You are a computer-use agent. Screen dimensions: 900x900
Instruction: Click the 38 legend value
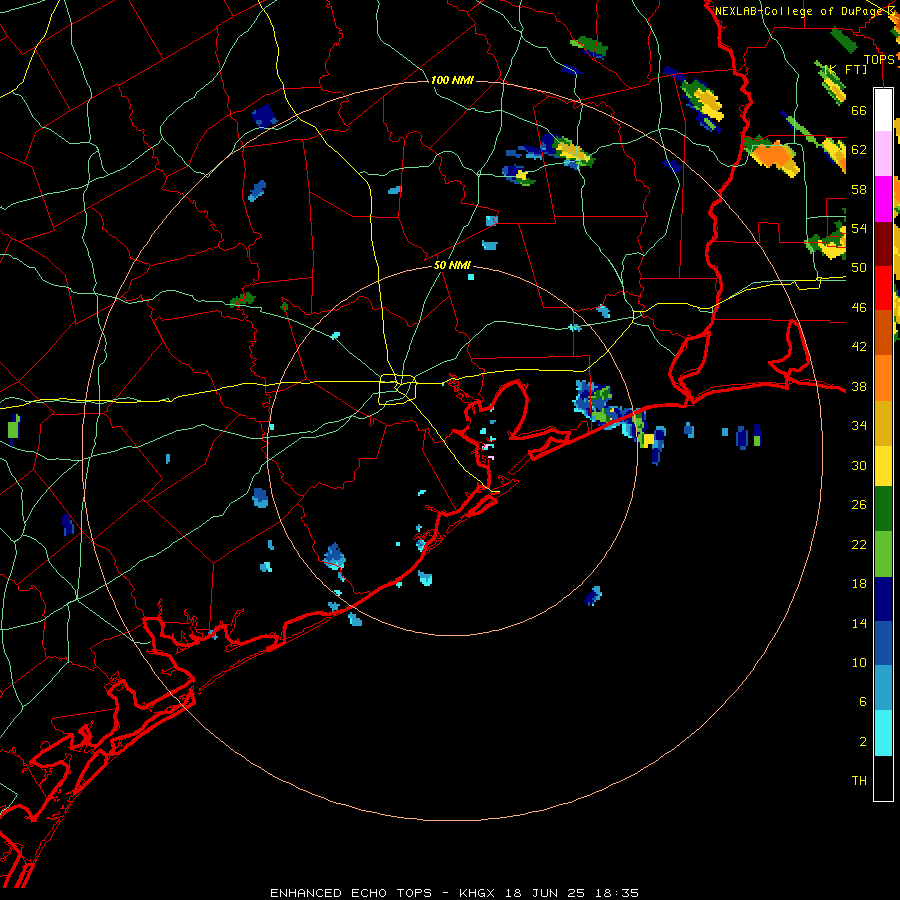pos(859,386)
